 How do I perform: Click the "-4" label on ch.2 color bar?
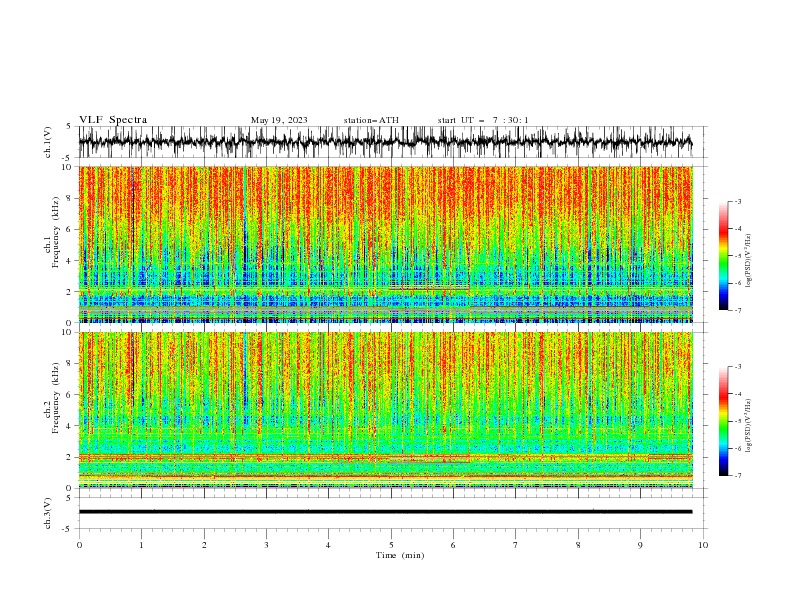click(738, 394)
